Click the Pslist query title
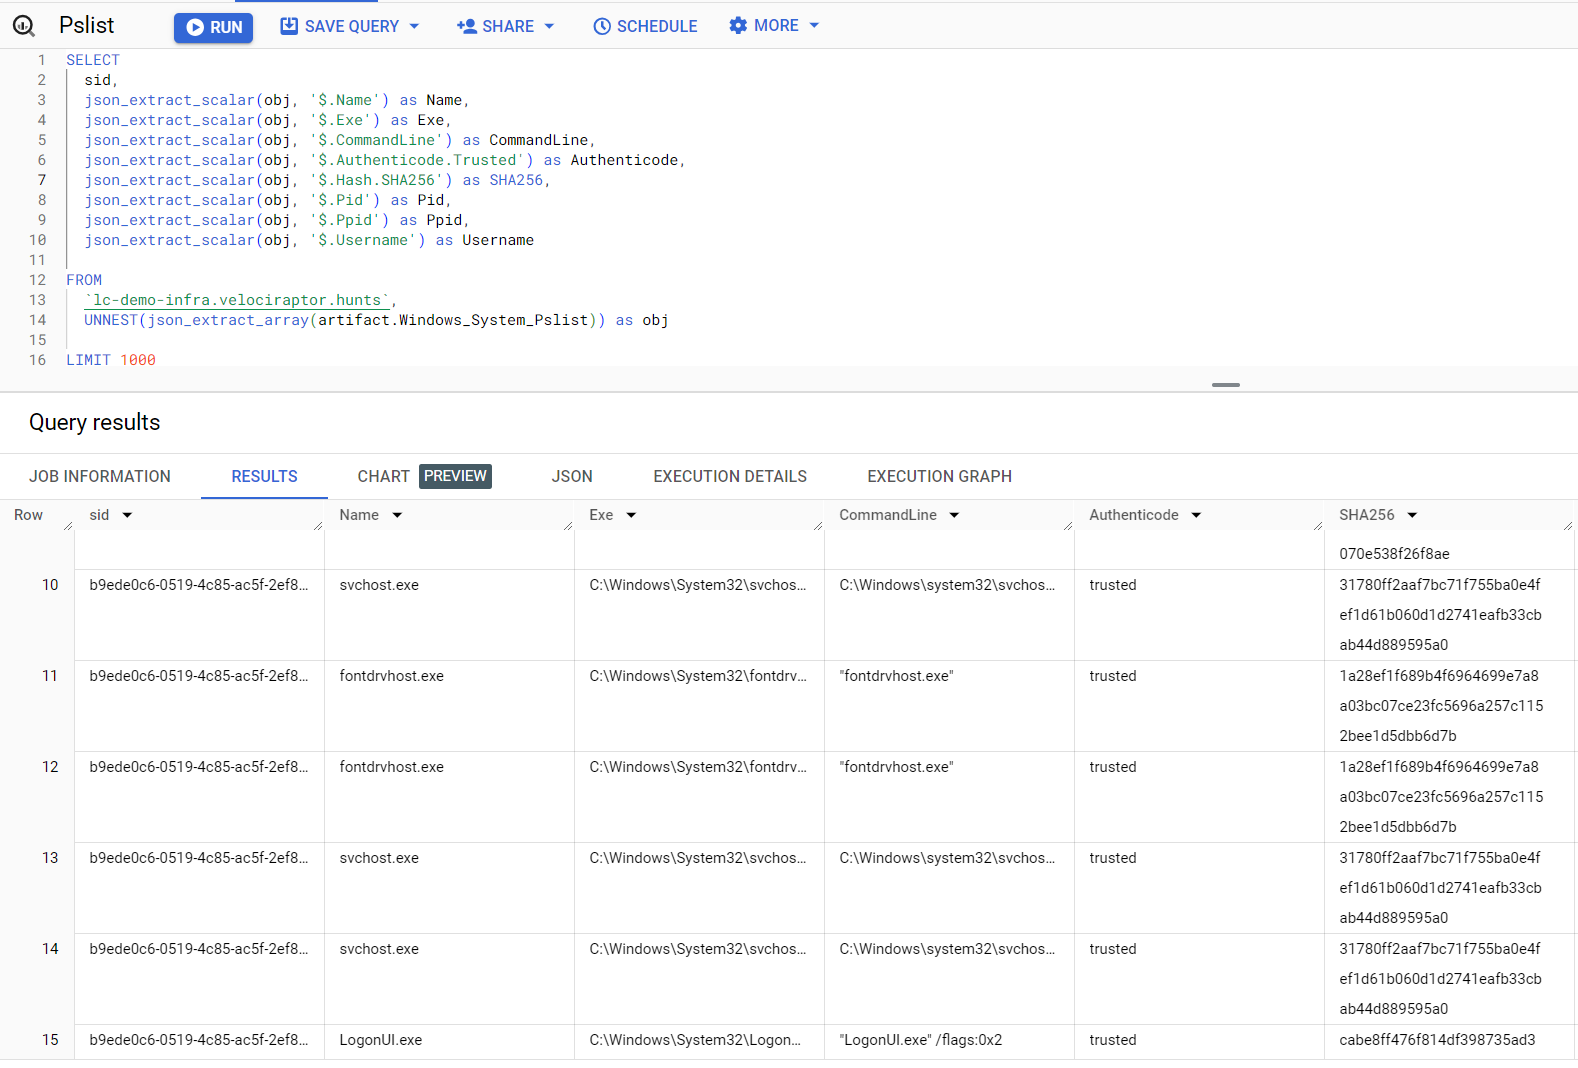 pos(87,25)
